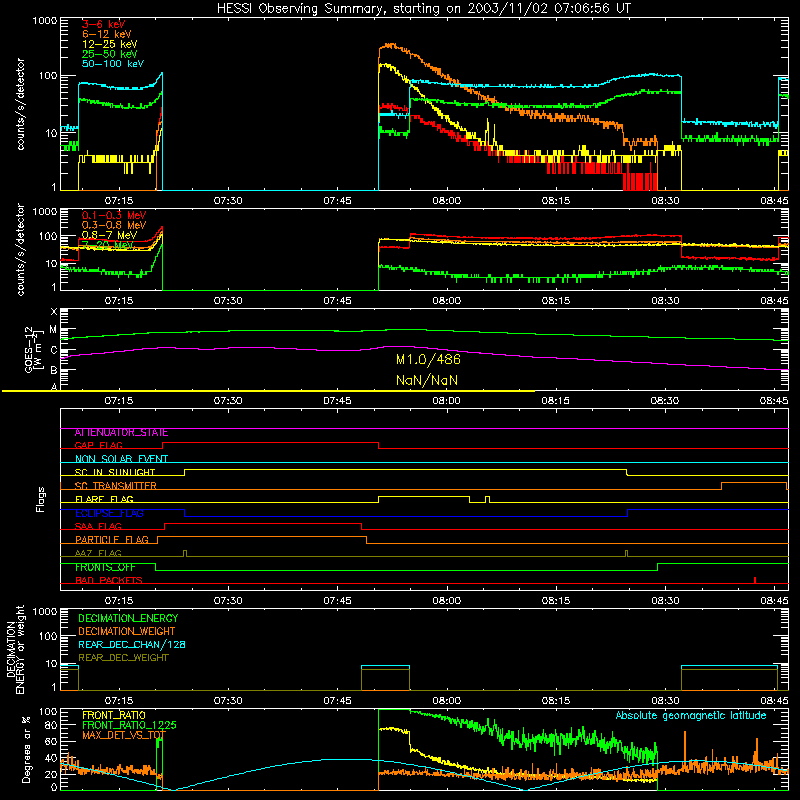
Task: Select the ATTENUATOR_STATE flag label
Action: [x=121, y=433]
